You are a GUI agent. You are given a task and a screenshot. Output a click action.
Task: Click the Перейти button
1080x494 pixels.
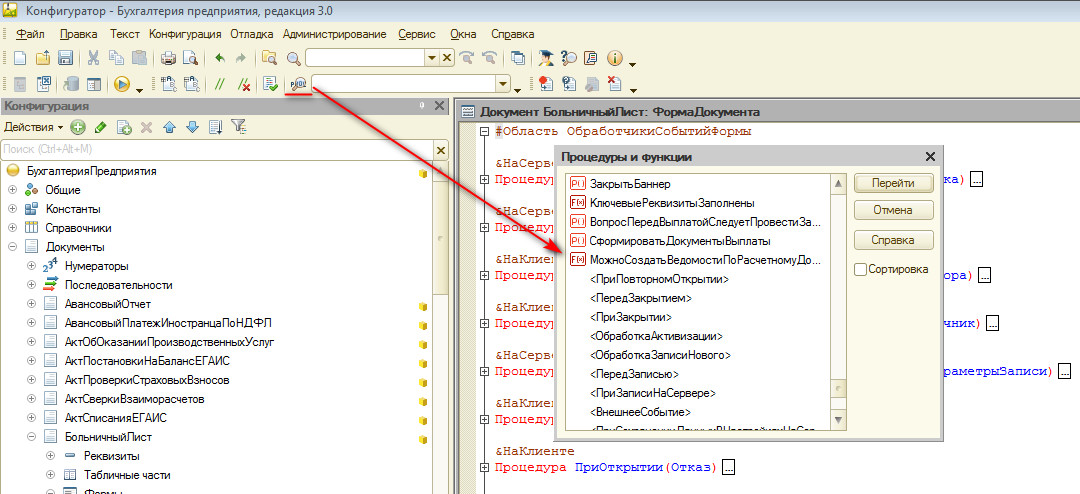[x=893, y=183]
